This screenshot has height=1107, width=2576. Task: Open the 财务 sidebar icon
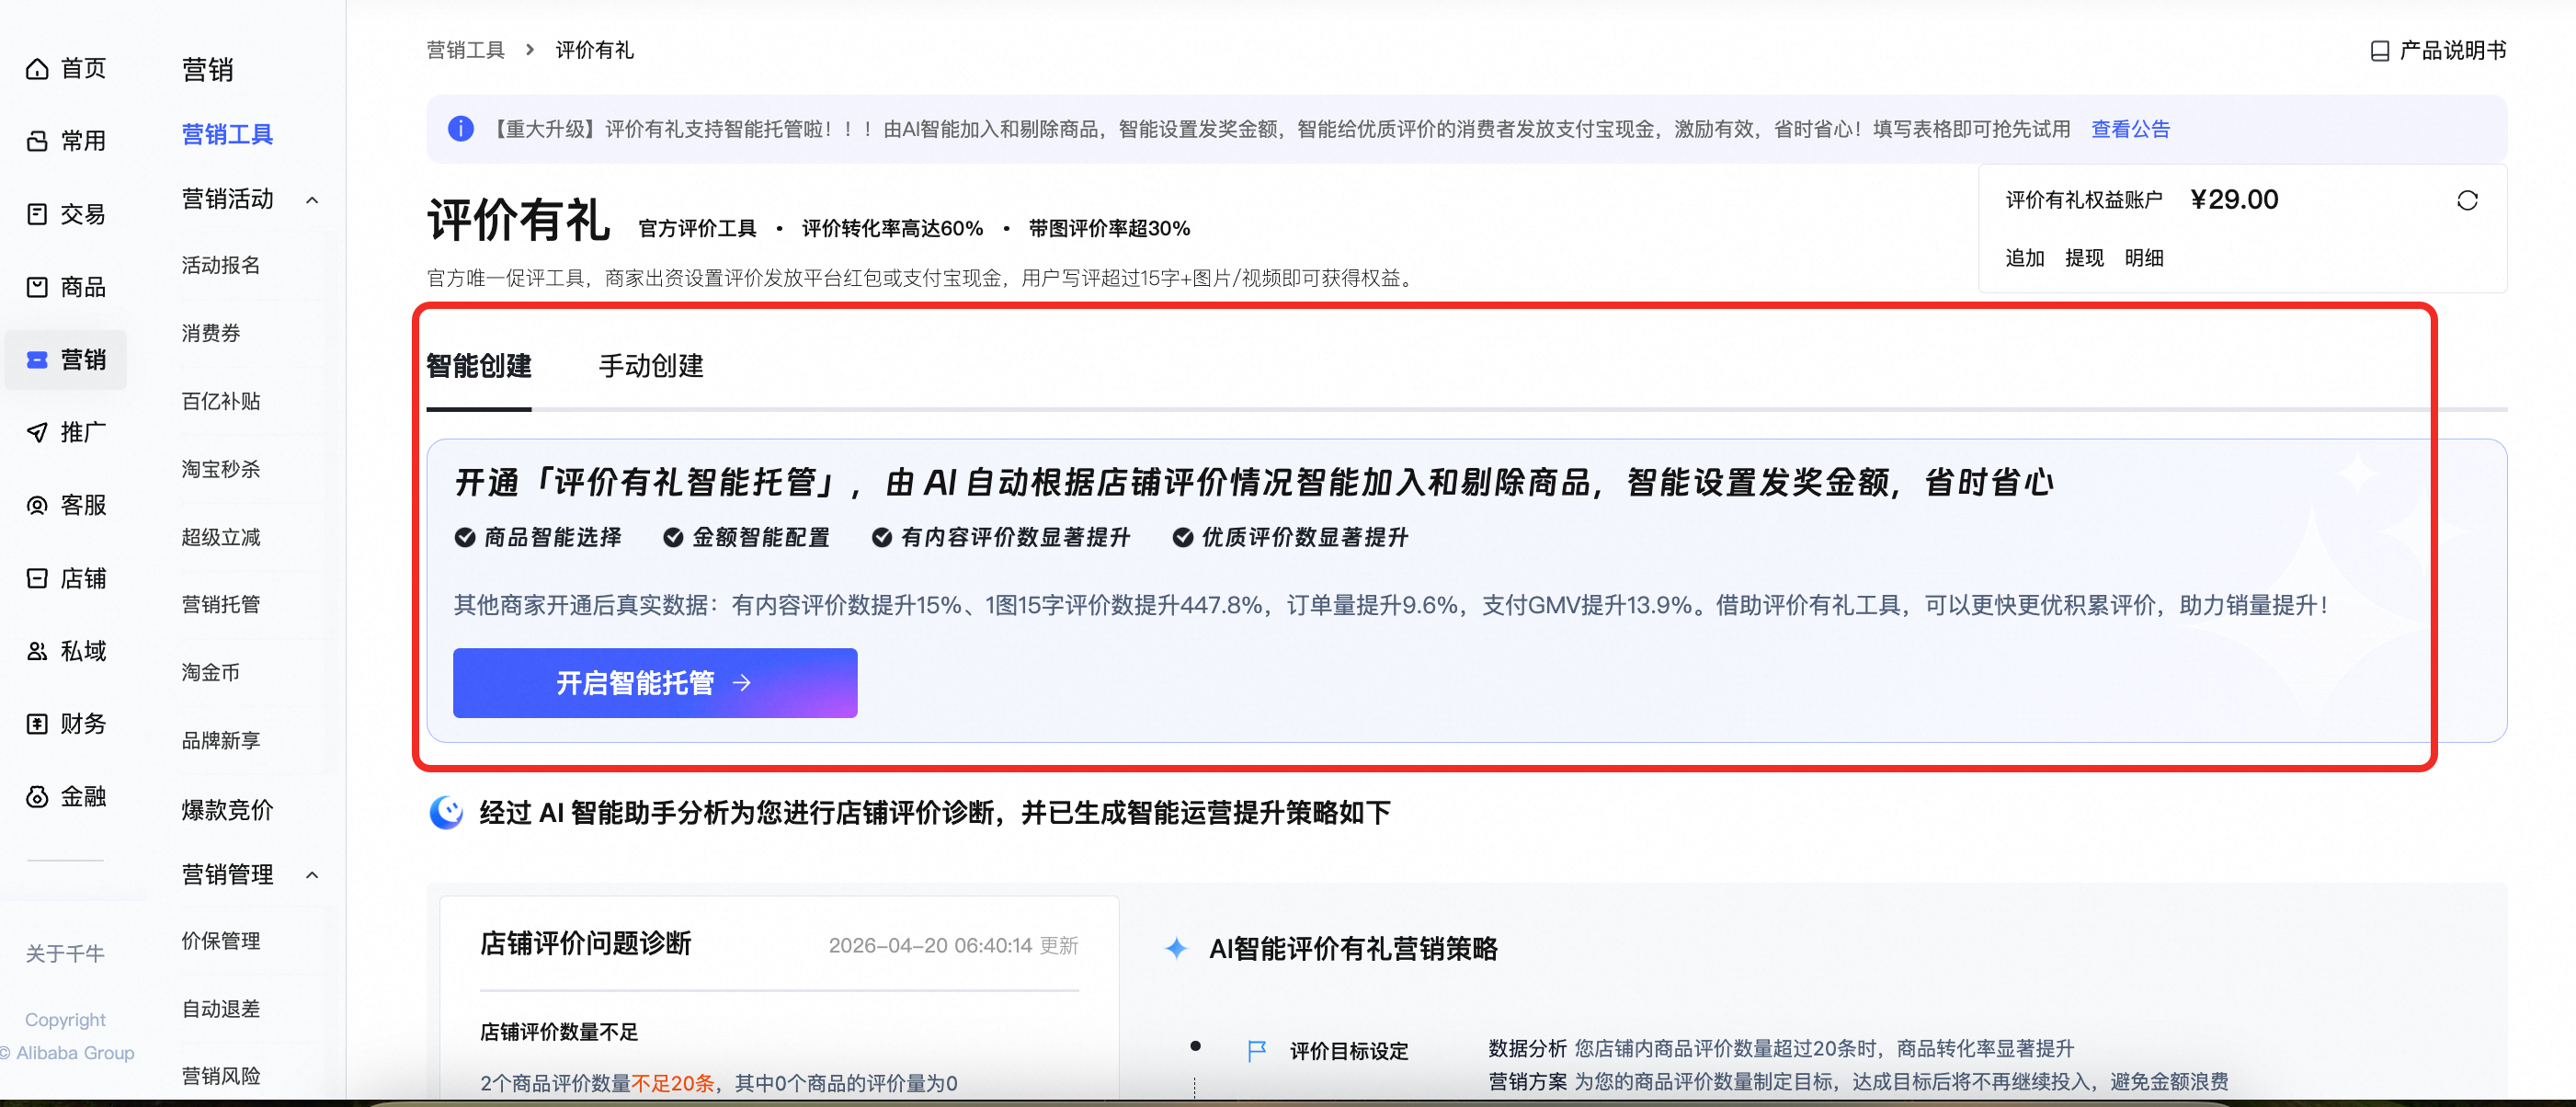pos(37,724)
